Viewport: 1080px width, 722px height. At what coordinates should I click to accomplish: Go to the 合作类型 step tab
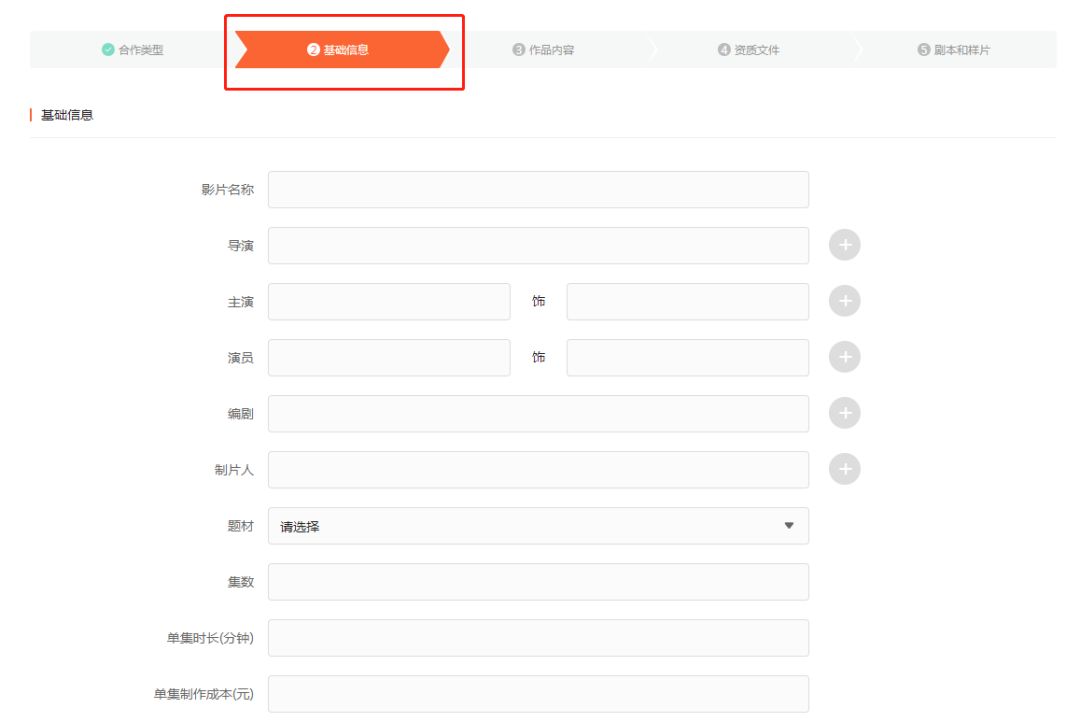pyautogui.click(x=133, y=50)
